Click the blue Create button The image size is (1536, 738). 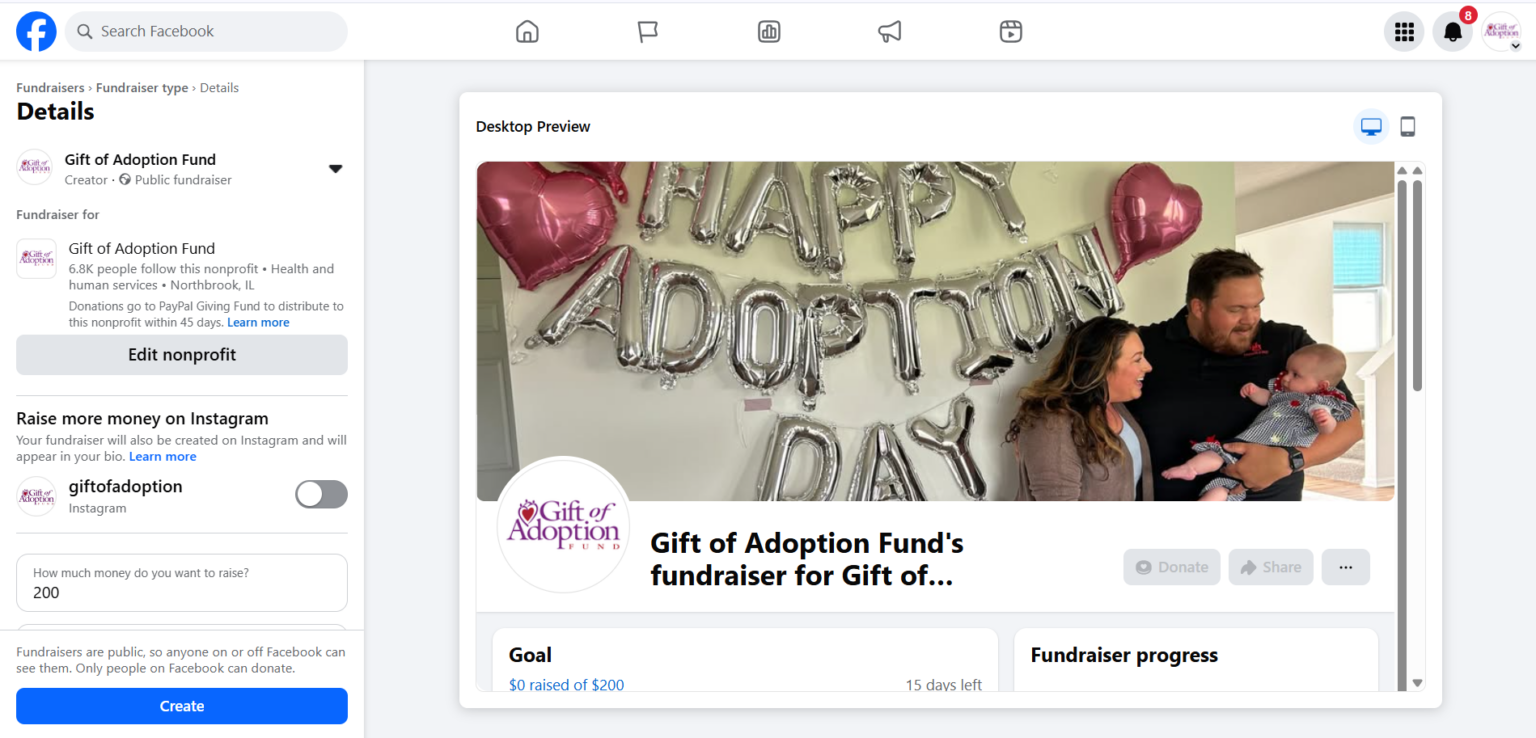182,706
